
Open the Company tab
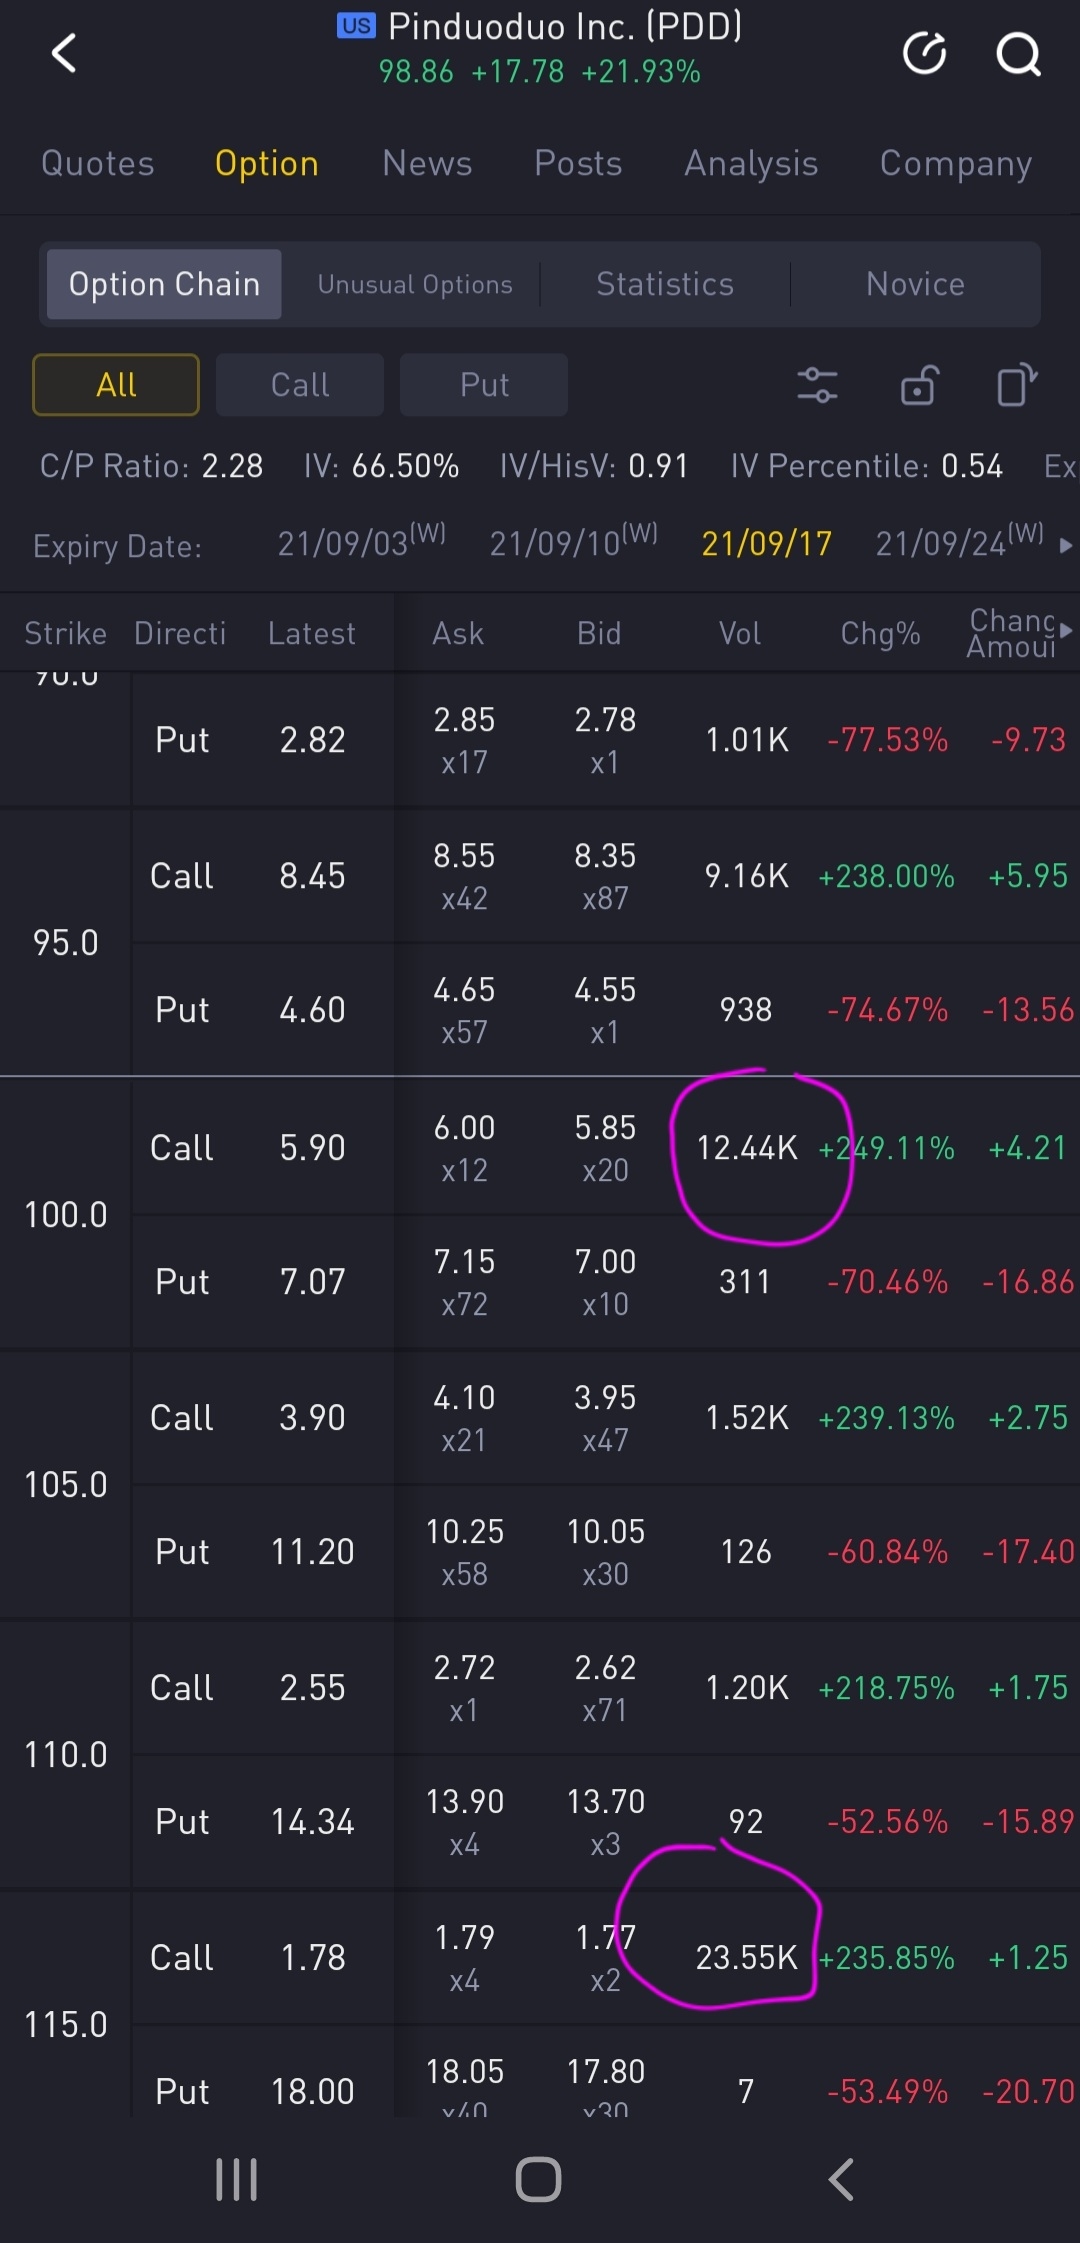pyautogui.click(x=956, y=163)
